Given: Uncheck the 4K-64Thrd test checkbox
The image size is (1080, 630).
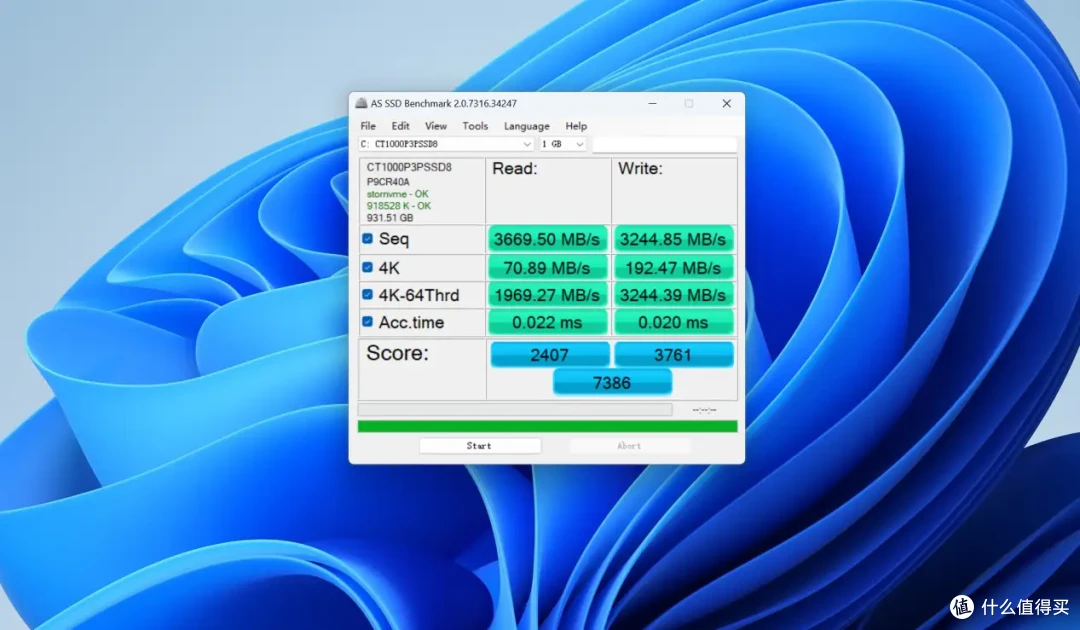Looking at the screenshot, I should tap(367, 294).
